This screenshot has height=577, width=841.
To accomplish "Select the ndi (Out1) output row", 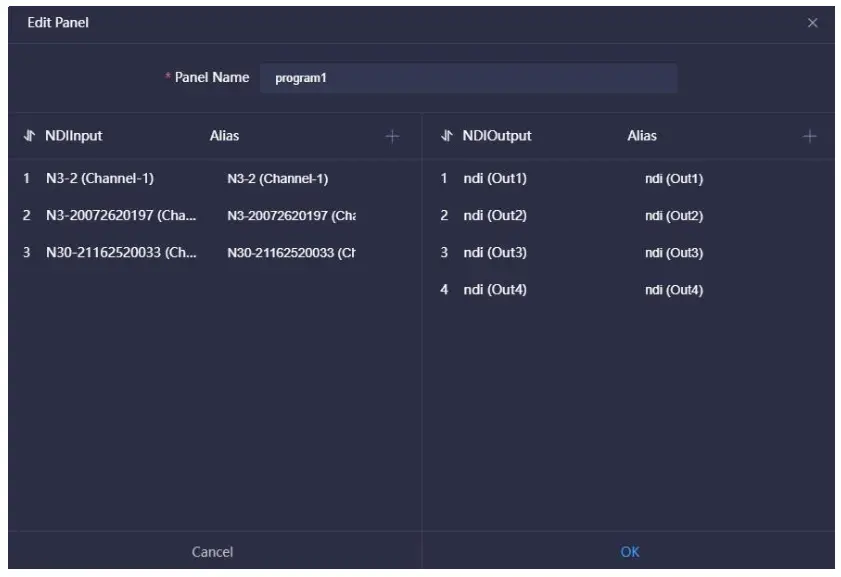I will [x=494, y=179].
